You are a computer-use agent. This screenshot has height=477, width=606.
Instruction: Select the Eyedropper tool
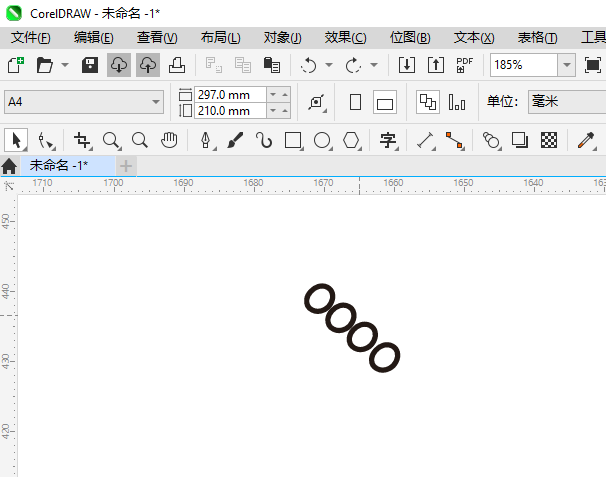pyautogui.click(x=586, y=140)
